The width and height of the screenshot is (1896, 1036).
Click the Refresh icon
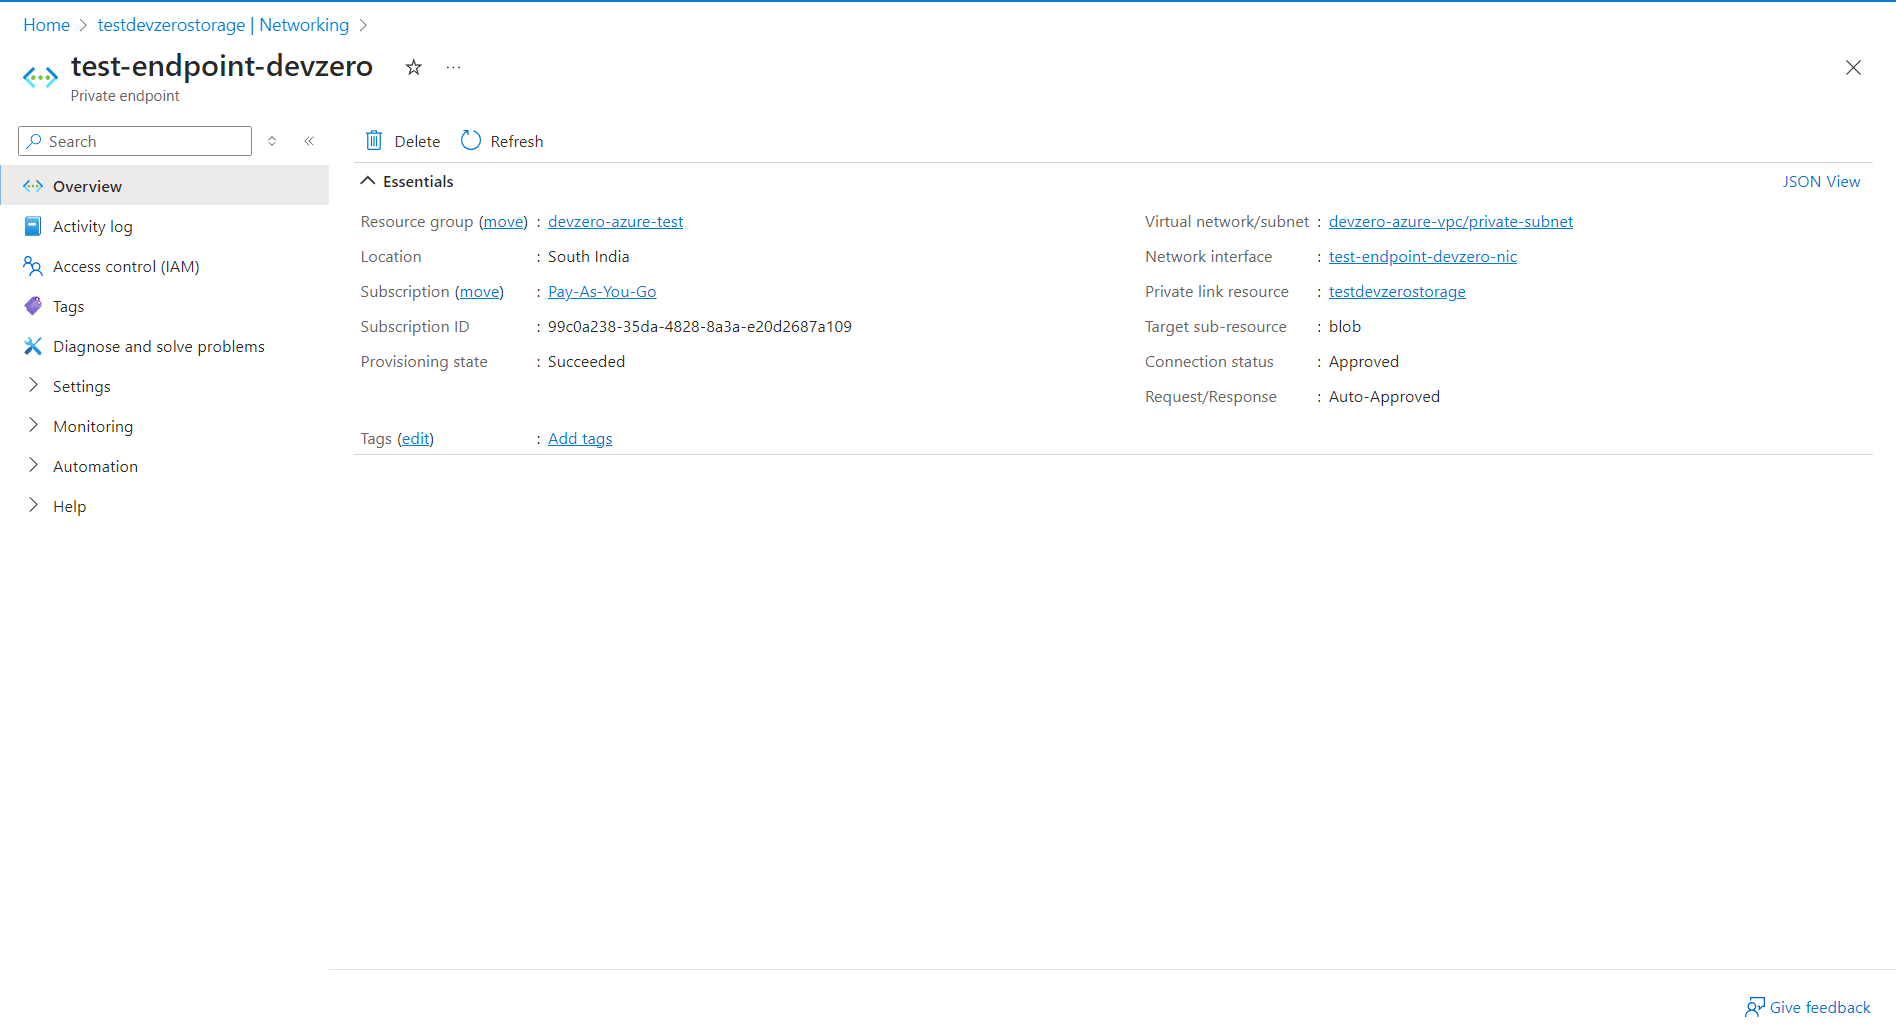[470, 140]
